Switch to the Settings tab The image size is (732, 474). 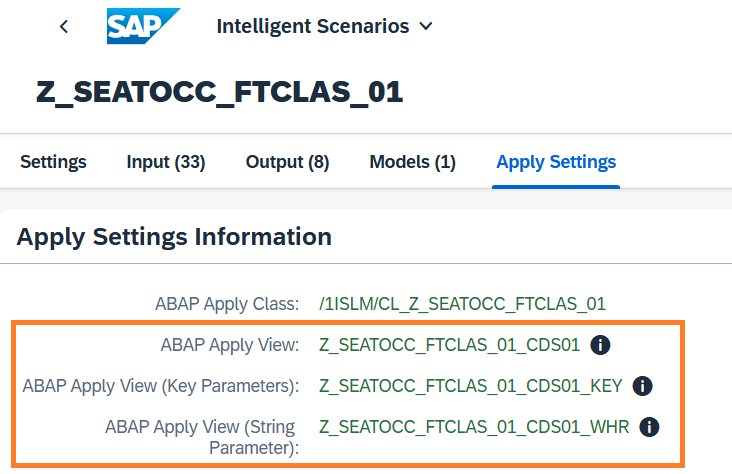pos(53,162)
